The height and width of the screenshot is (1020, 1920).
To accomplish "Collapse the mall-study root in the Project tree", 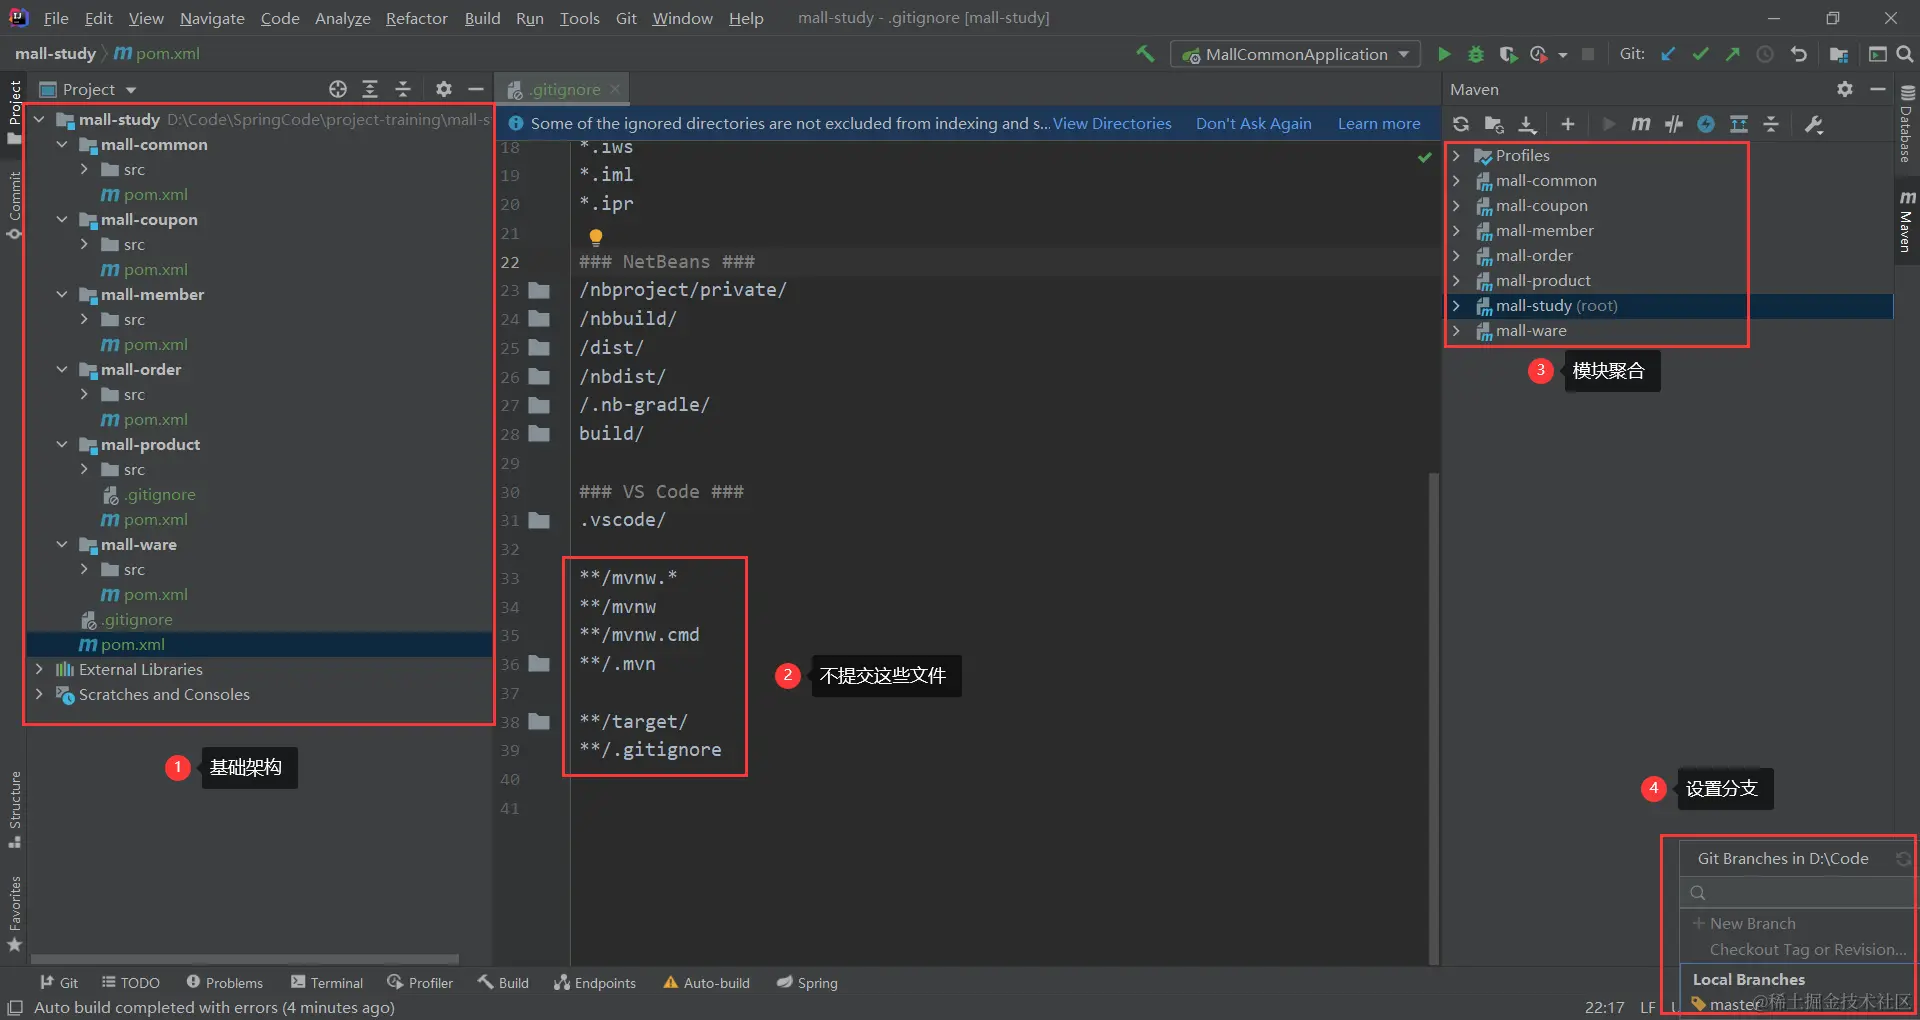I will pyautogui.click(x=40, y=119).
